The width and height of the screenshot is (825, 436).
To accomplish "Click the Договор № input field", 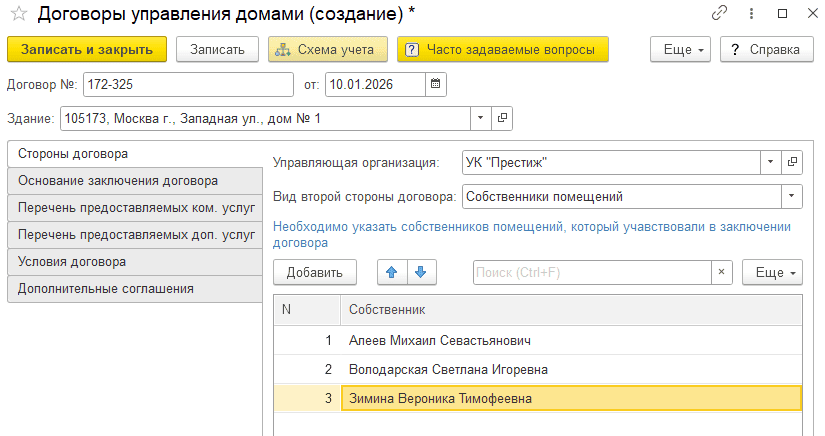I will [188, 84].
